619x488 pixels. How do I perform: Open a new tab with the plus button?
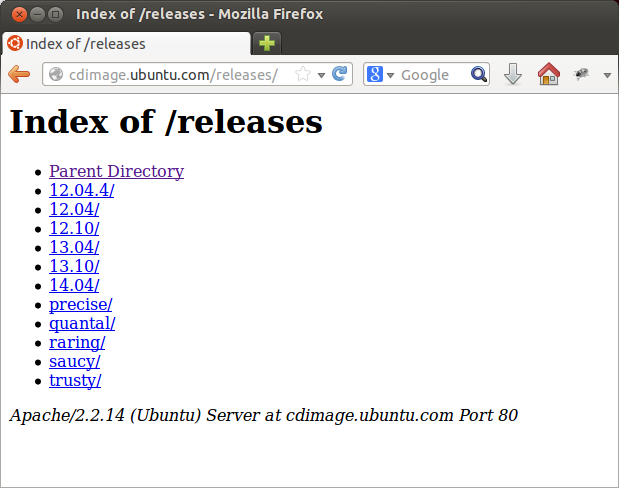tap(267, 43)
